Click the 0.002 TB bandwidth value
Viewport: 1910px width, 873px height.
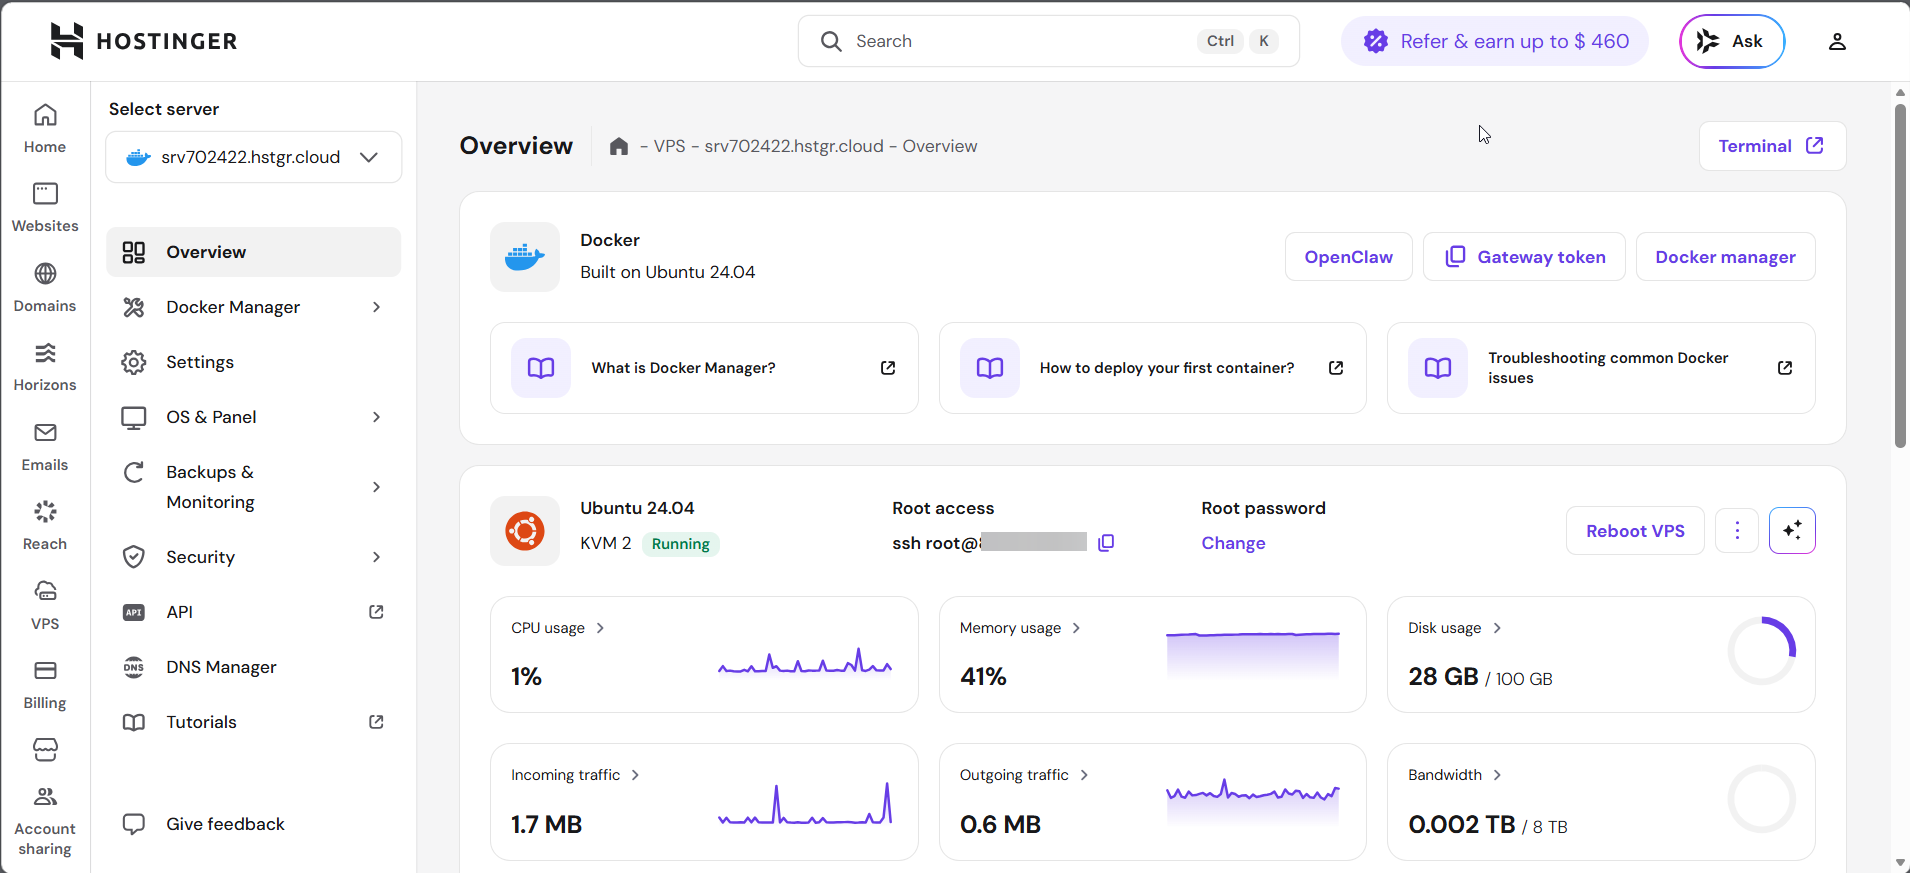pyautogui.click(x=1462, y=825)
